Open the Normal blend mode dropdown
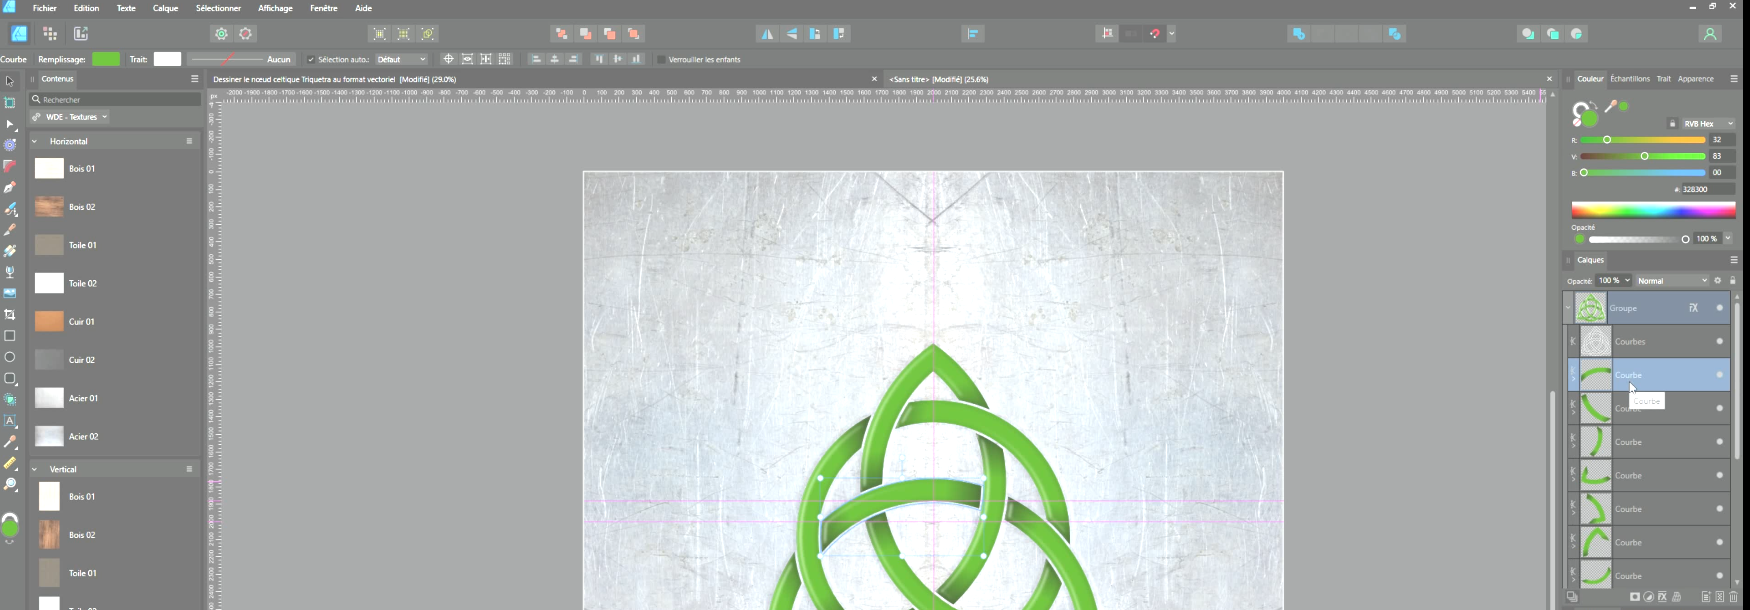Image resolution: width=1750 pixels, height=610 pixels. 1672,281
